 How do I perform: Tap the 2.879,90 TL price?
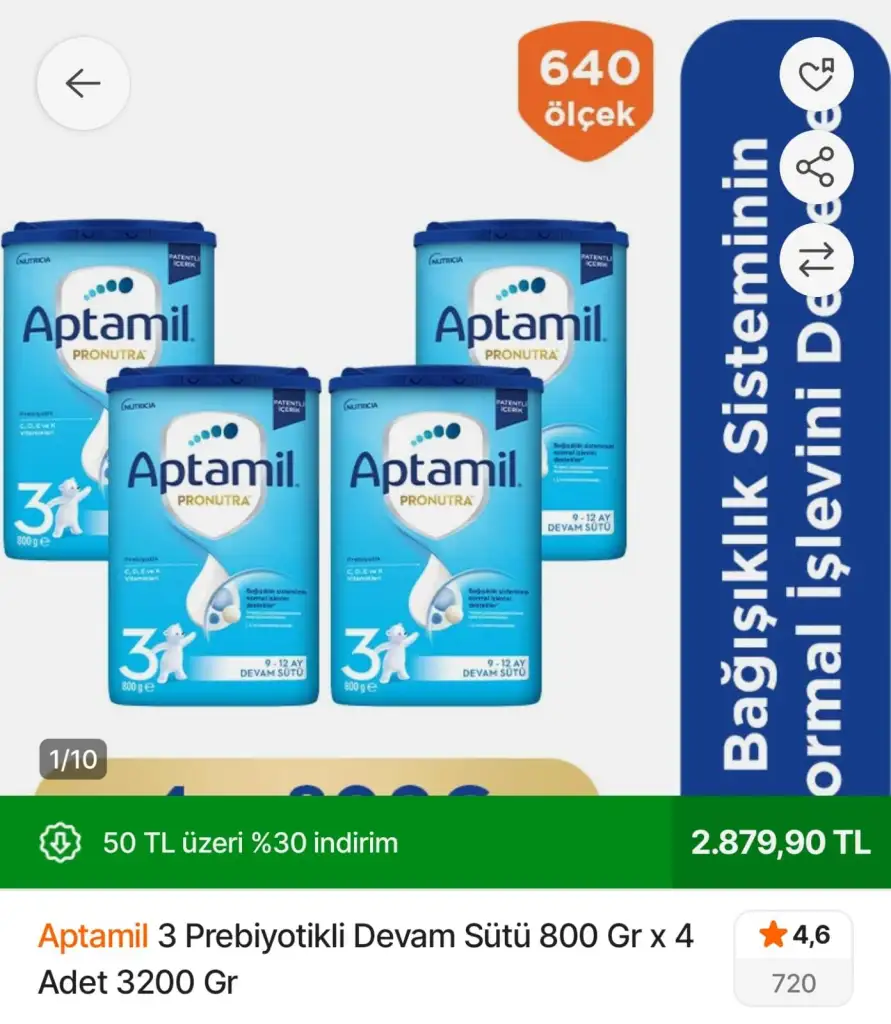pos(781,842)
